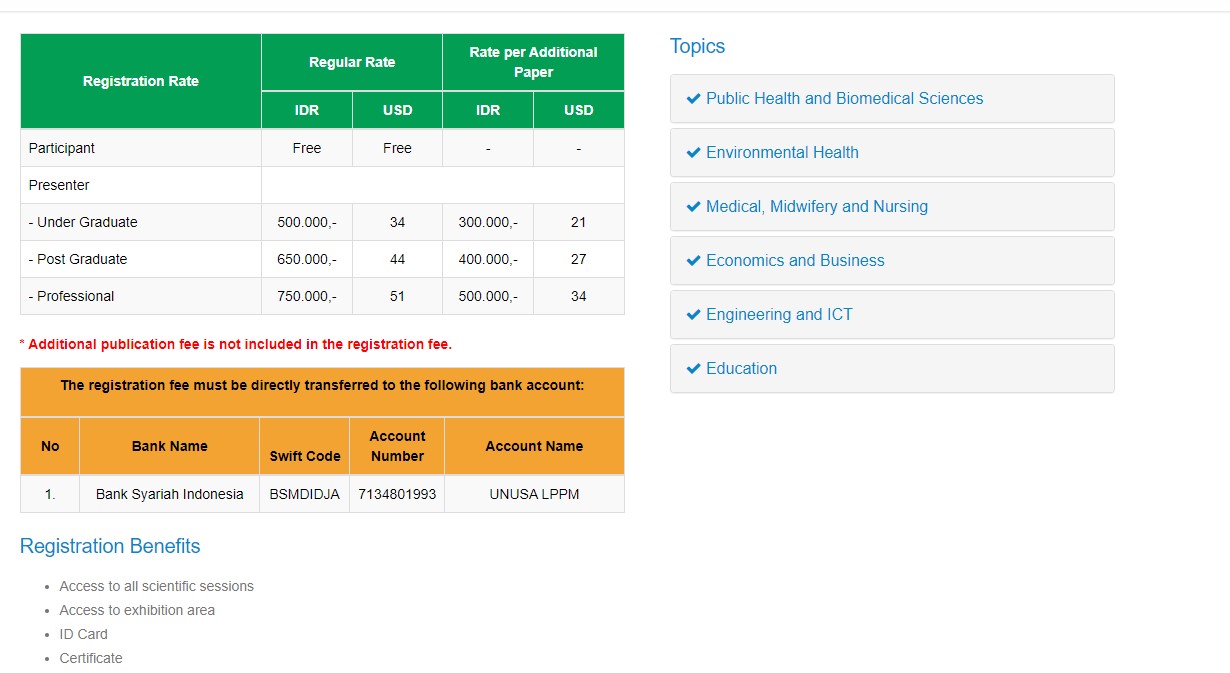Open the Environmental Health topic panel
The width and height of the screenshot is (1230, 673).
[782, 153]
